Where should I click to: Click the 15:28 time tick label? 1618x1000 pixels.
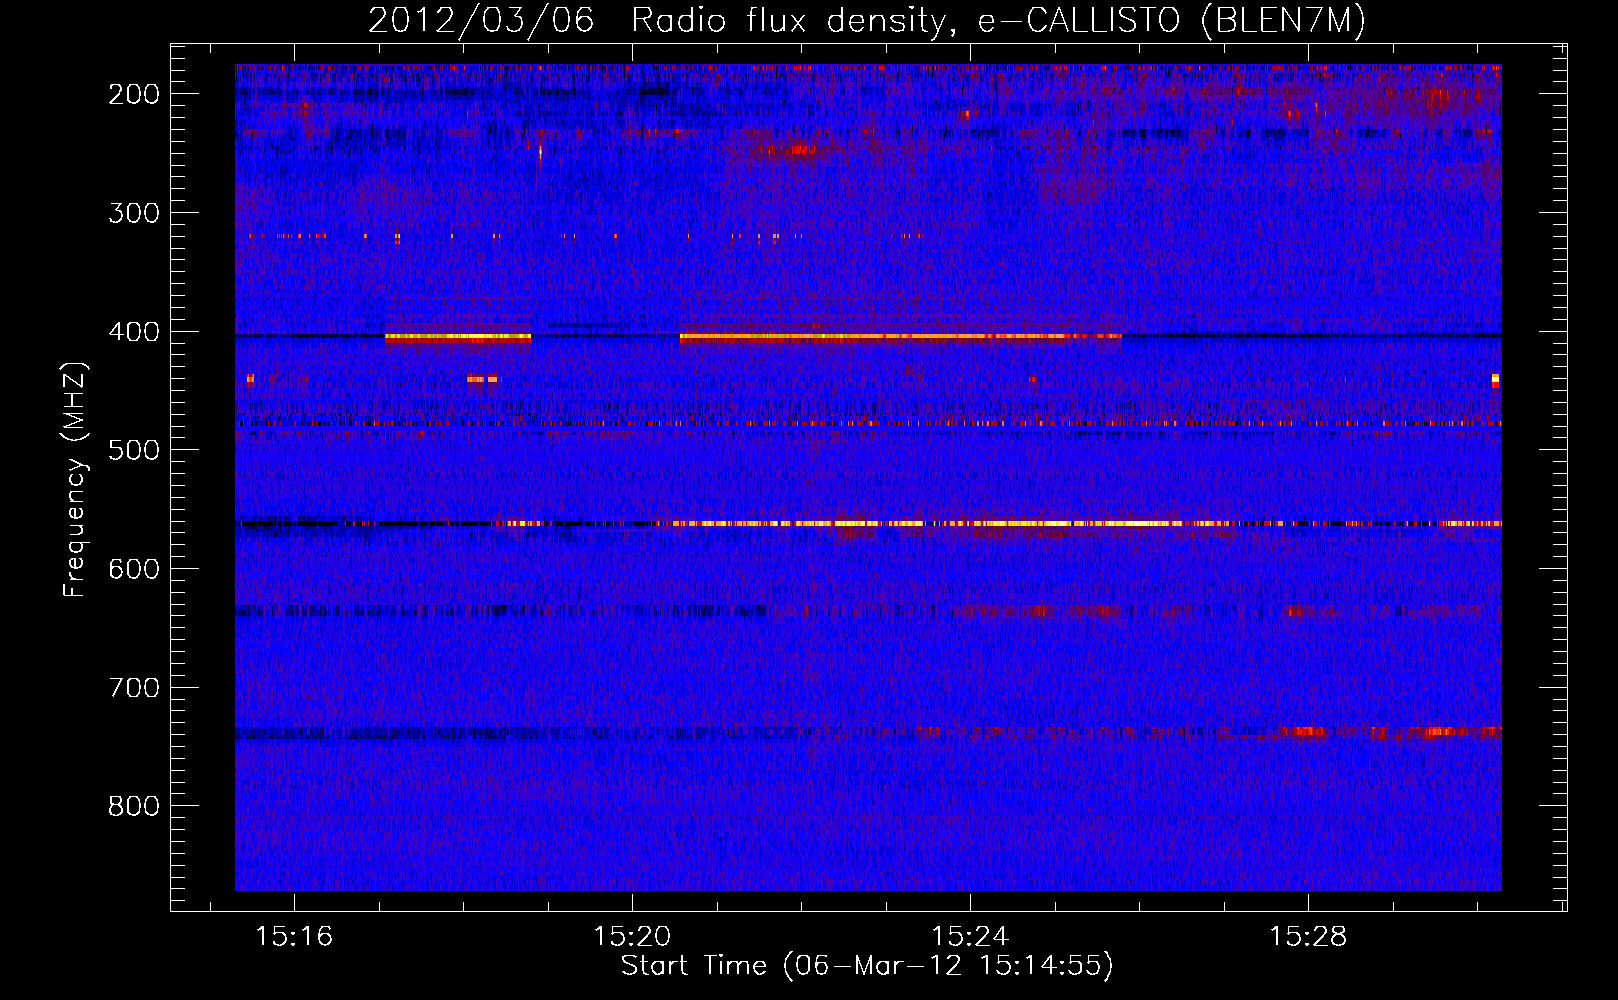click(1308, 937)
